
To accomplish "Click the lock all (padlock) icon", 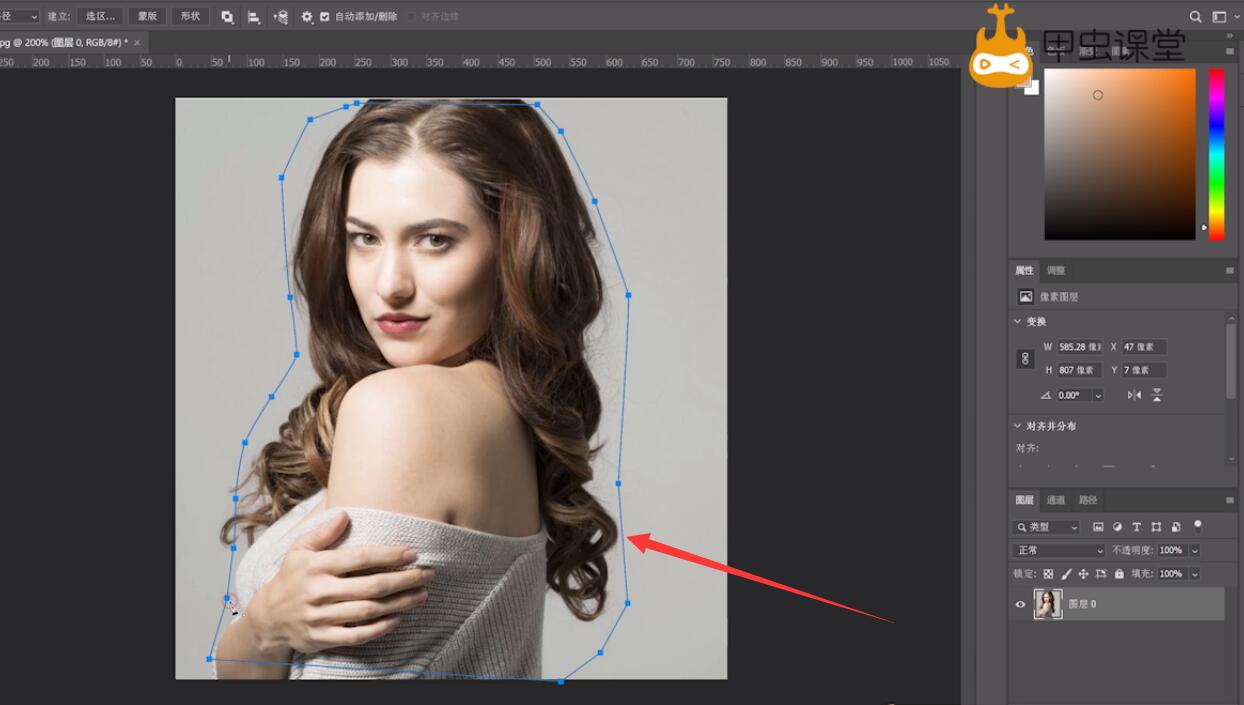I will pyautogui.click(x=1119, y=574).
